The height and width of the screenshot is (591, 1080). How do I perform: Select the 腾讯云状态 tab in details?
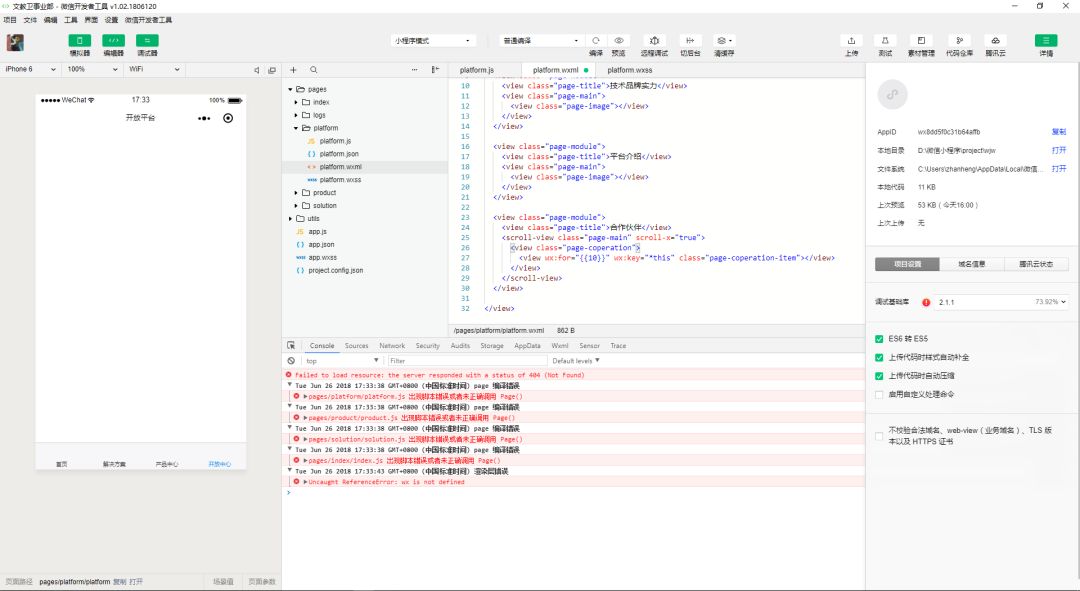tap(1036, 264)
